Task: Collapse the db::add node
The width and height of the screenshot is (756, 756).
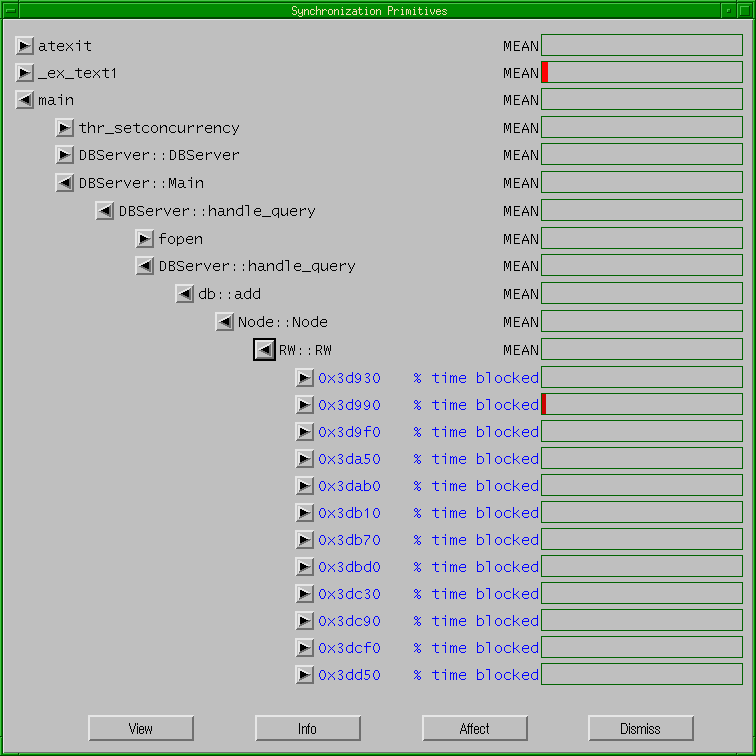Action: [185, 294]
